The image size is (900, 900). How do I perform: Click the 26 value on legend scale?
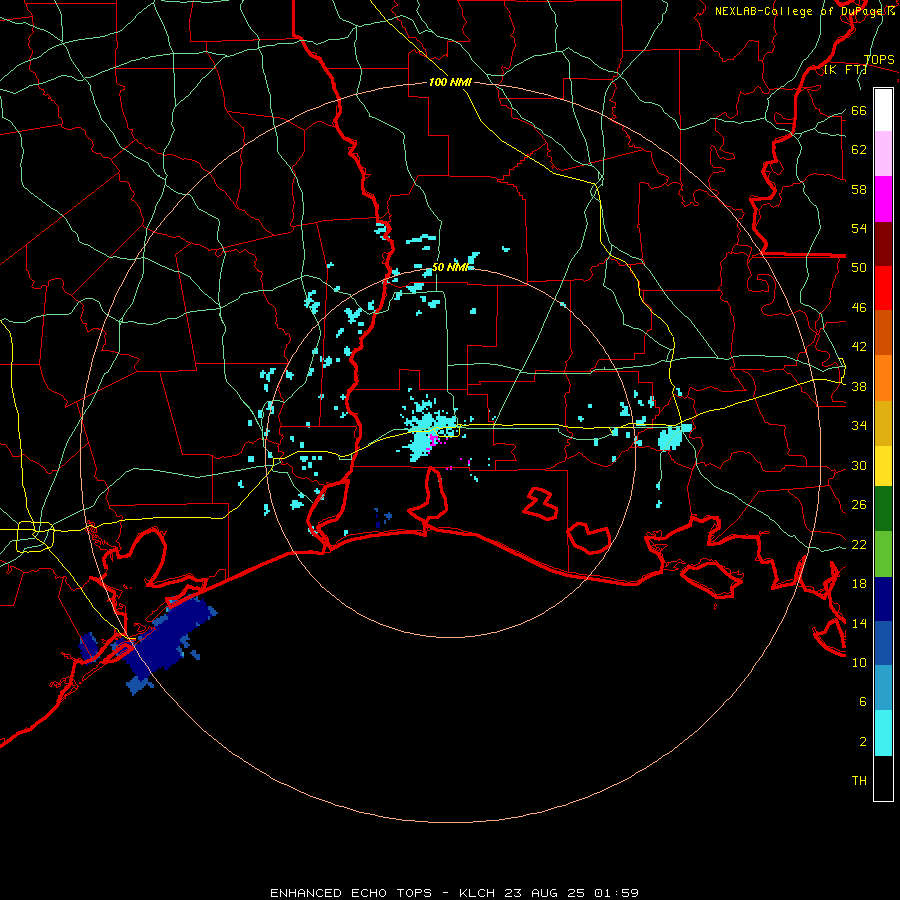click(x=859, y=505)
